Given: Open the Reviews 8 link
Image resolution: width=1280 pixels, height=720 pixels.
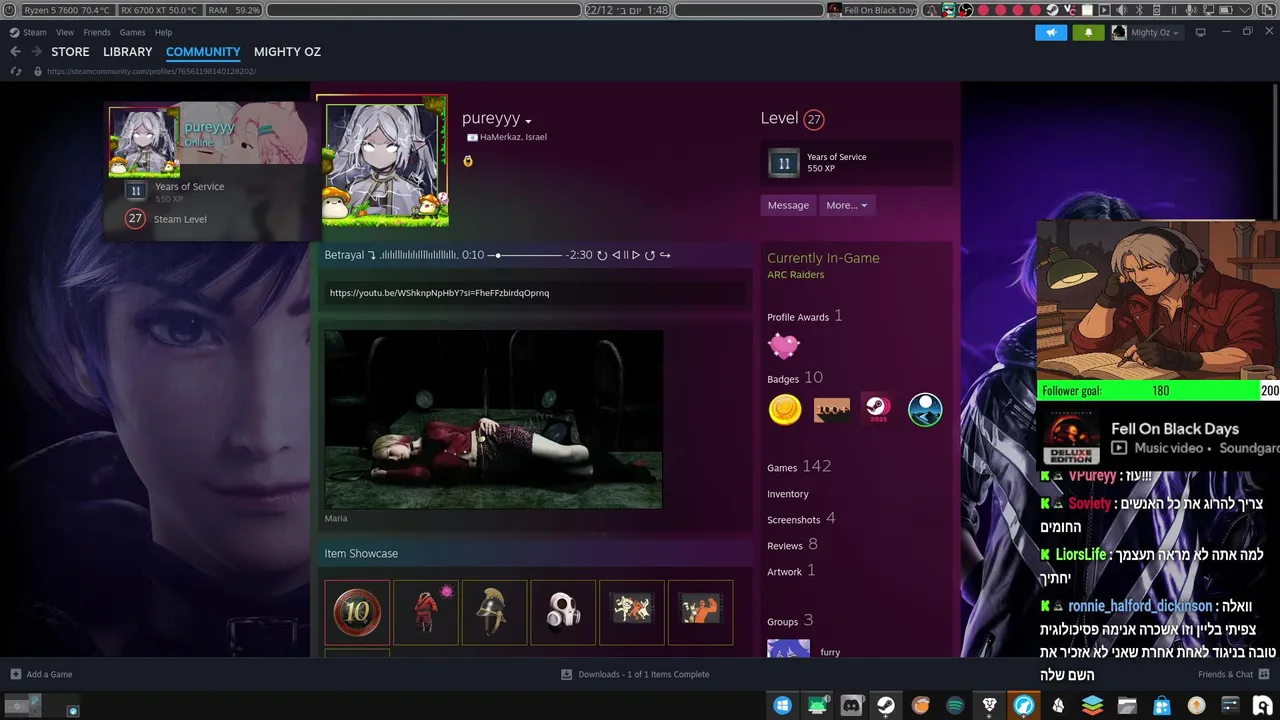Looking at the screenshot, I should tap(792, 545).
